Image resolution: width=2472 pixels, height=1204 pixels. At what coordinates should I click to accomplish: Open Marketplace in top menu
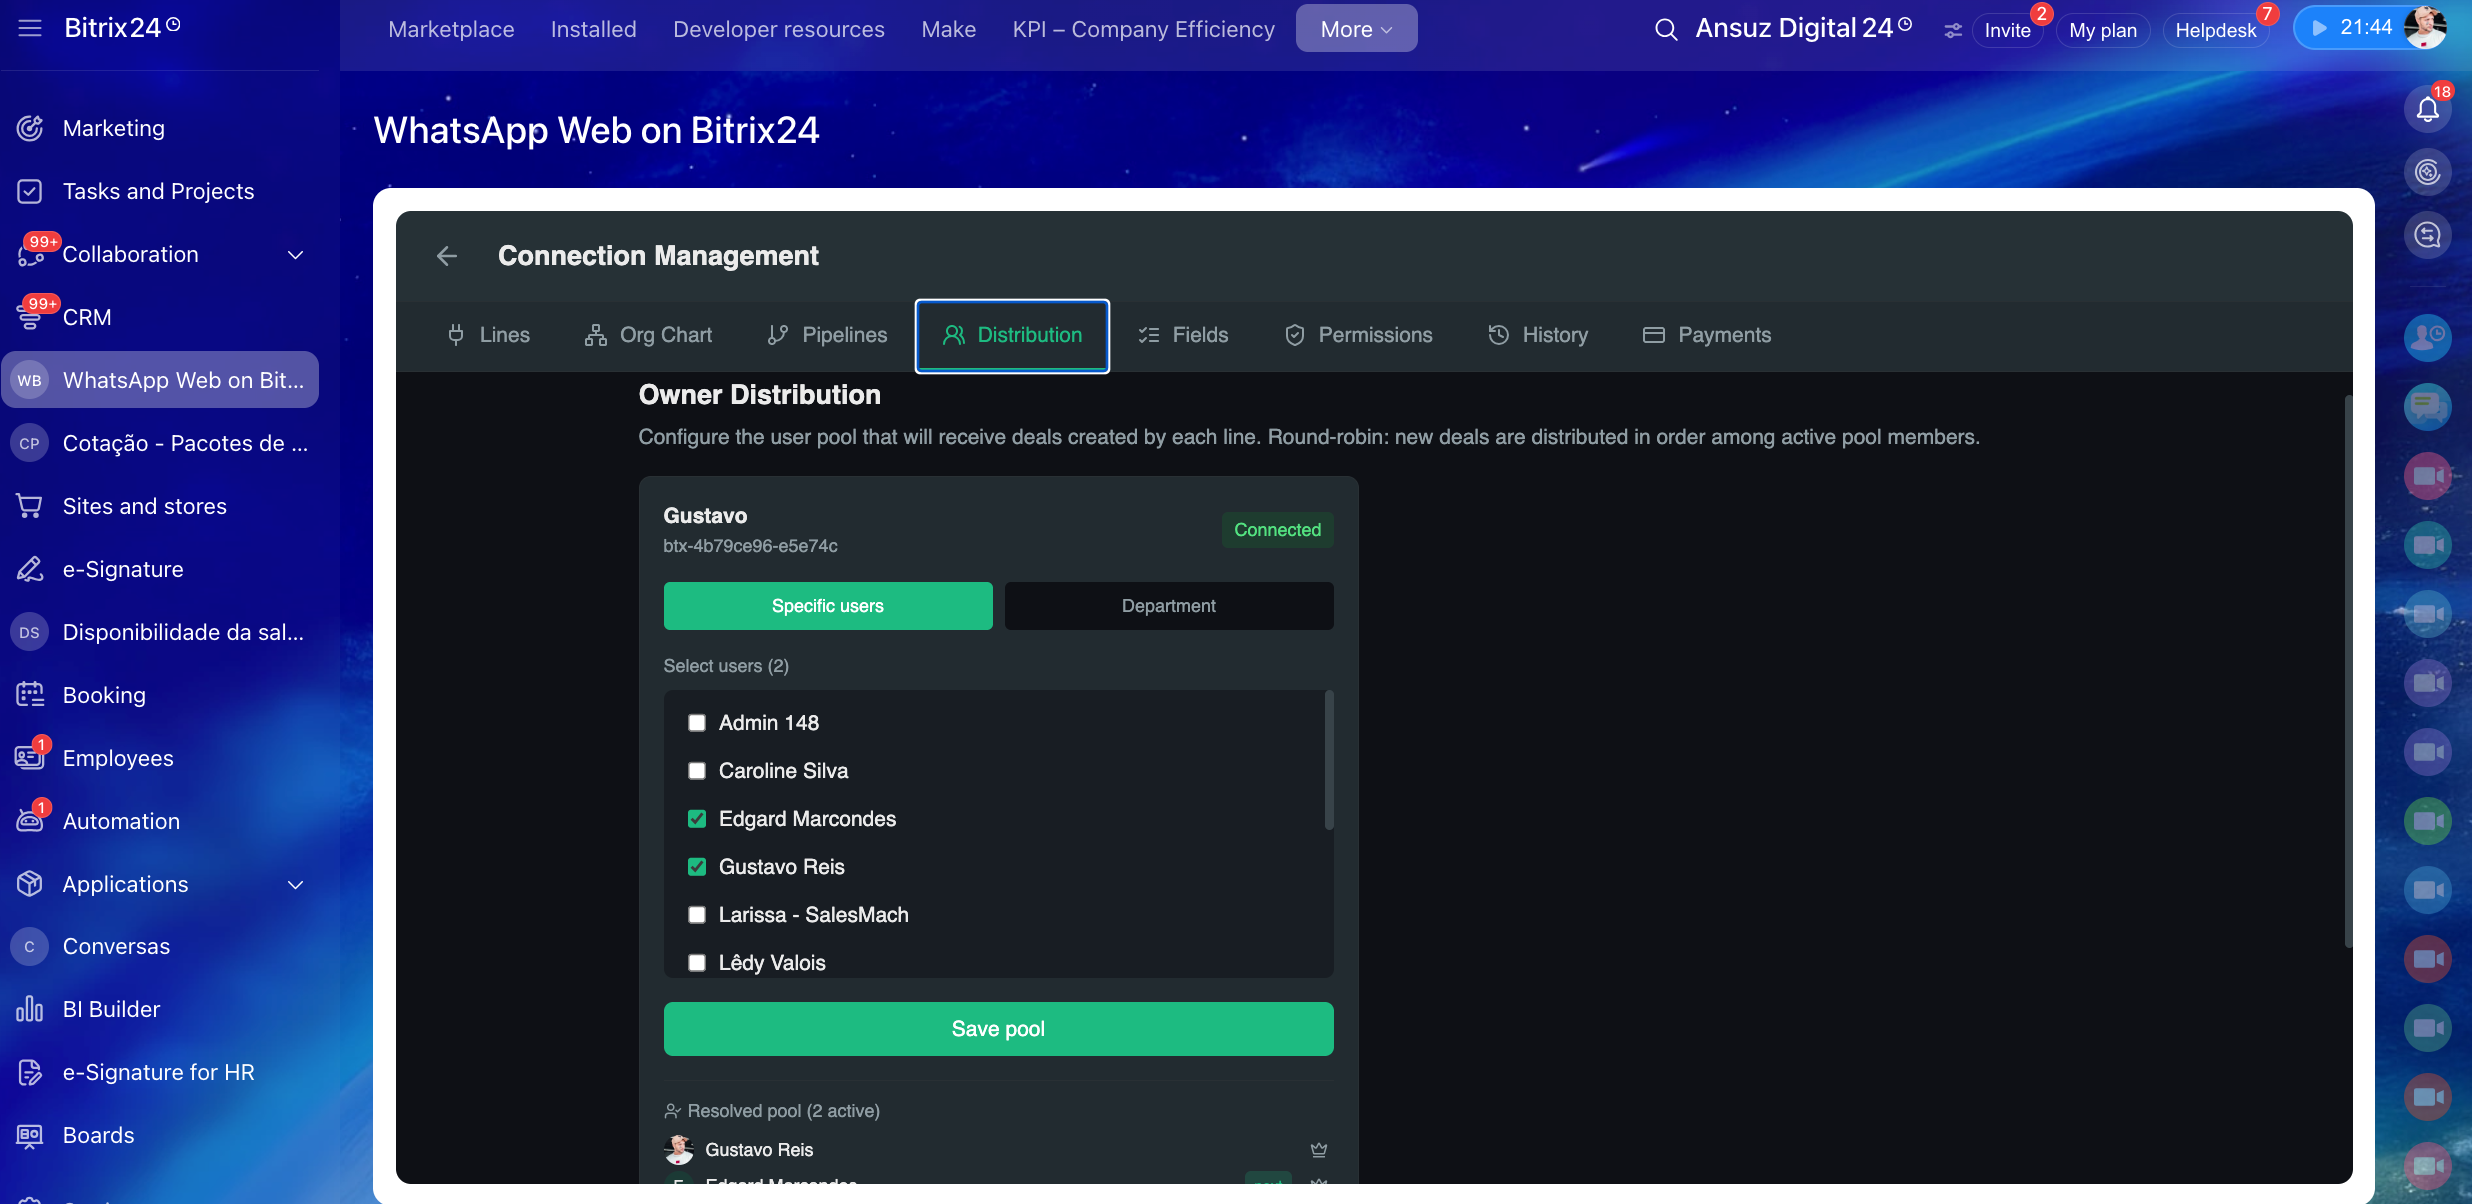pyautogui.click(x=451, y=29)
